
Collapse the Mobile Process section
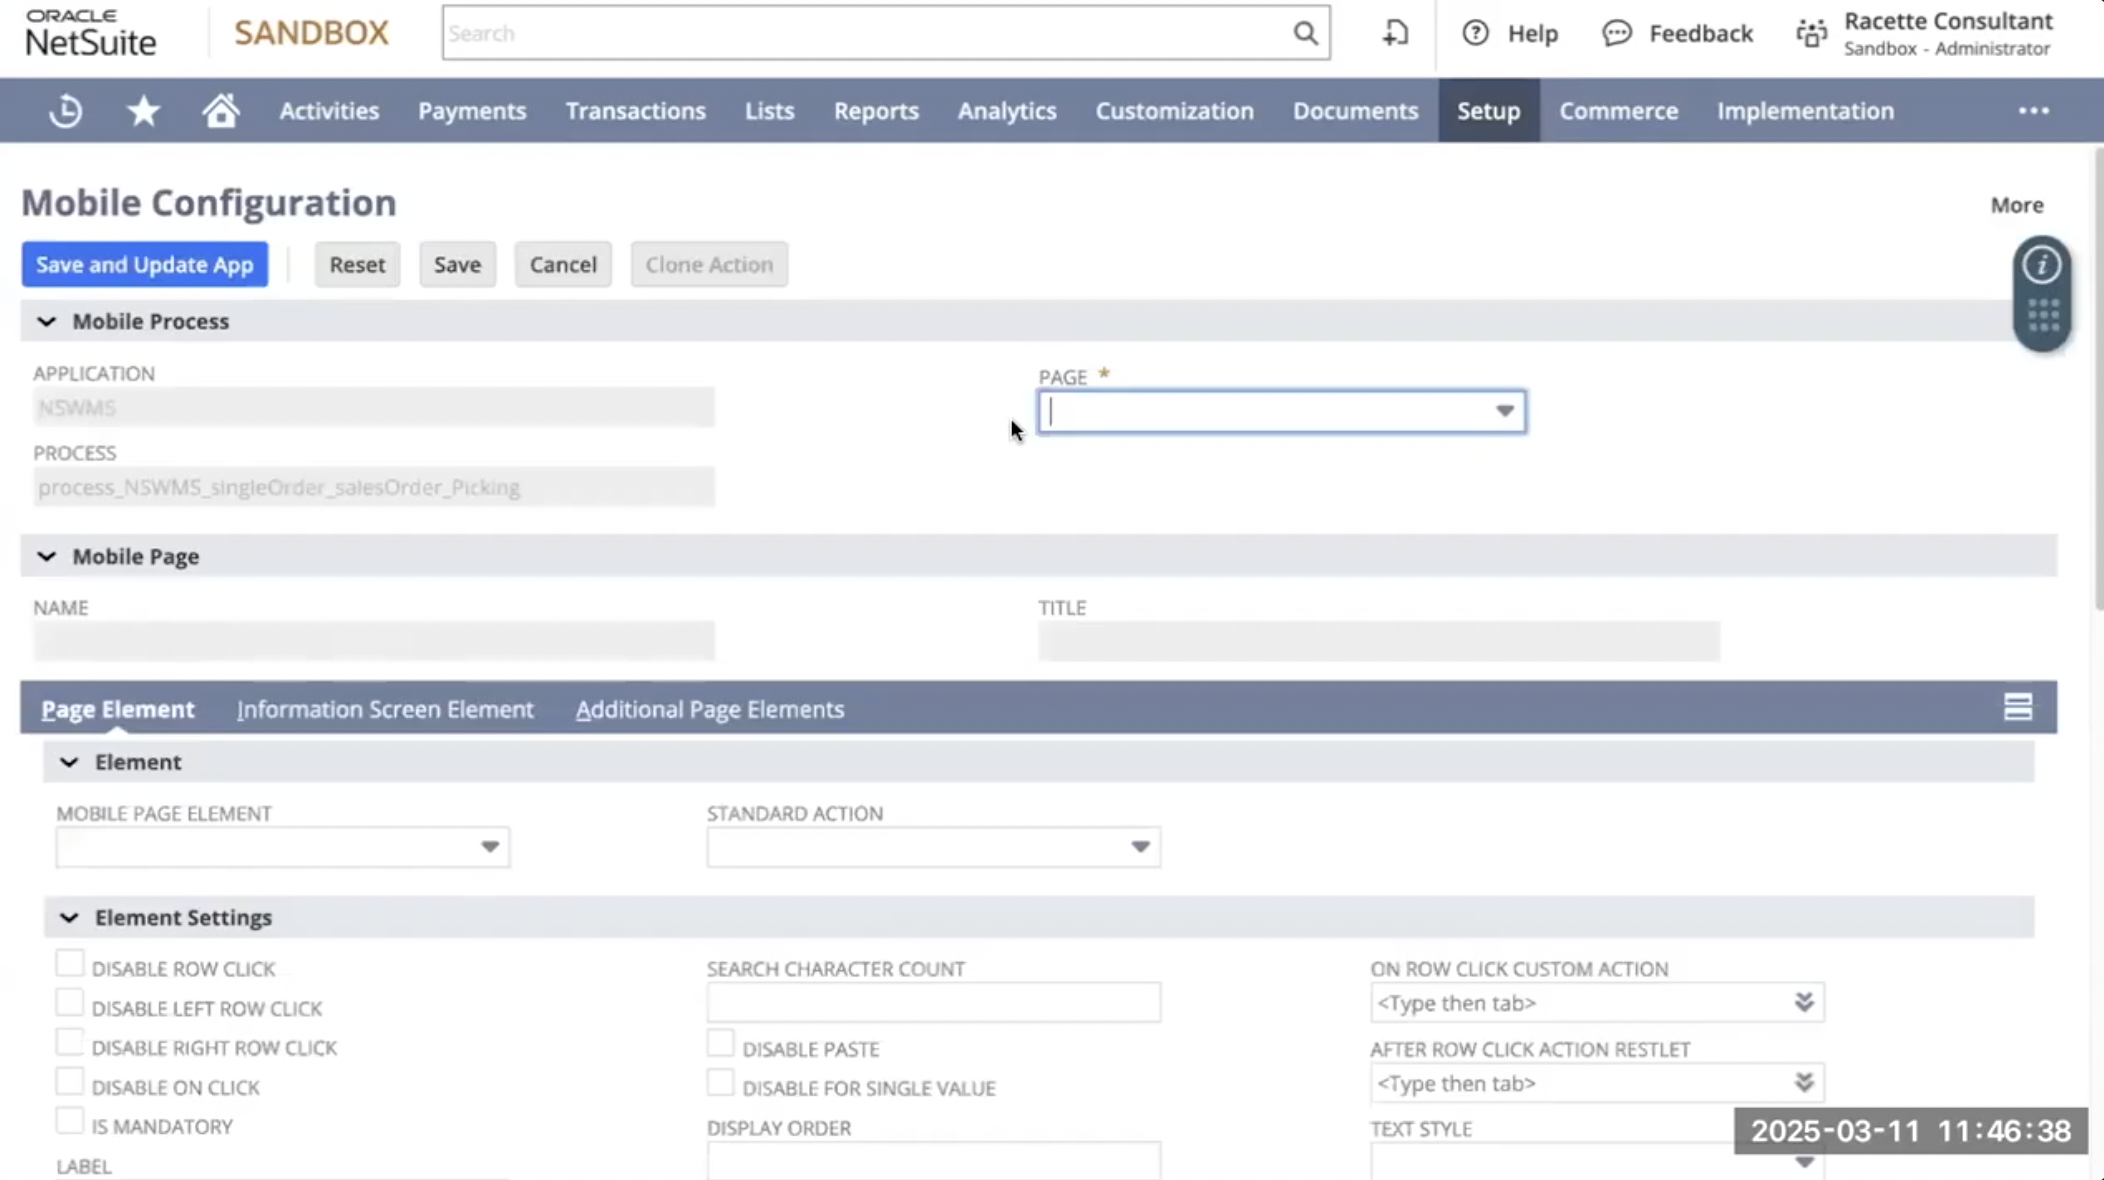(x=47, y=322)
